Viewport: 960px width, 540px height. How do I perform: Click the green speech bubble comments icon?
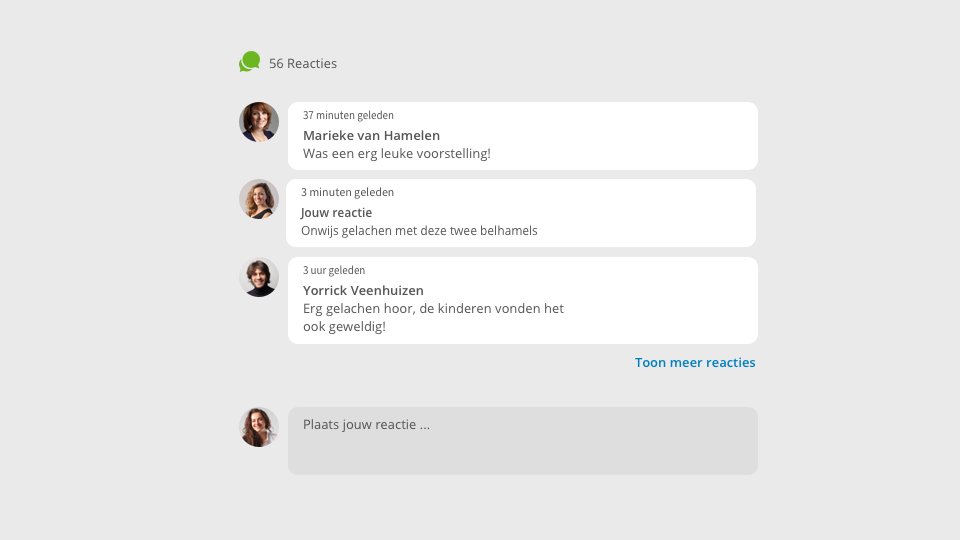click(x=249, y=62)
